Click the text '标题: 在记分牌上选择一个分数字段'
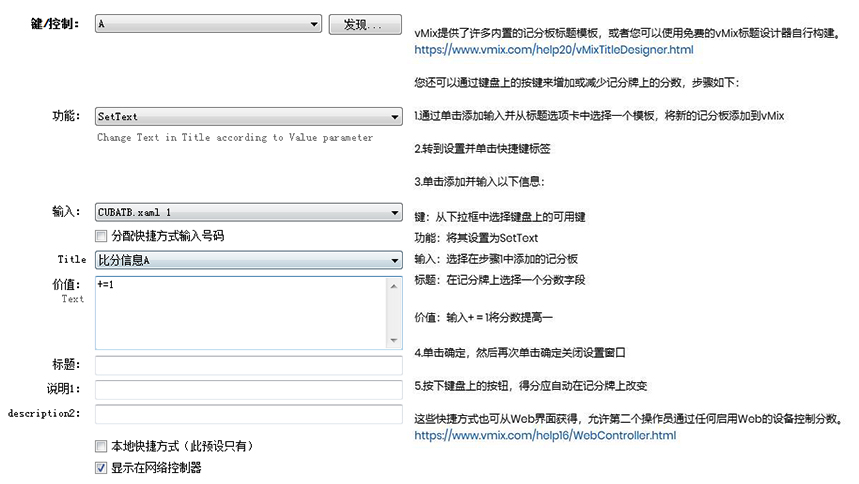Image resolution: width=859 pixels, height=484 pixels. (500, 280)
